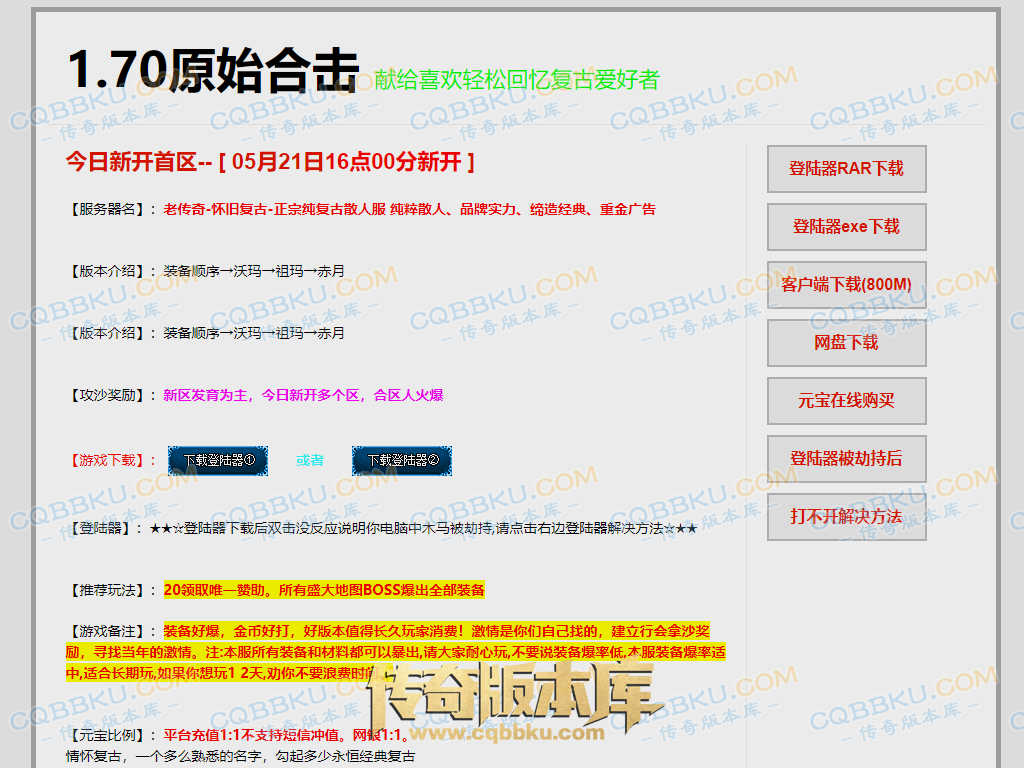1024x768 pixels.
Task: Select the red 服务器名 description text
Action: point(409,210)
